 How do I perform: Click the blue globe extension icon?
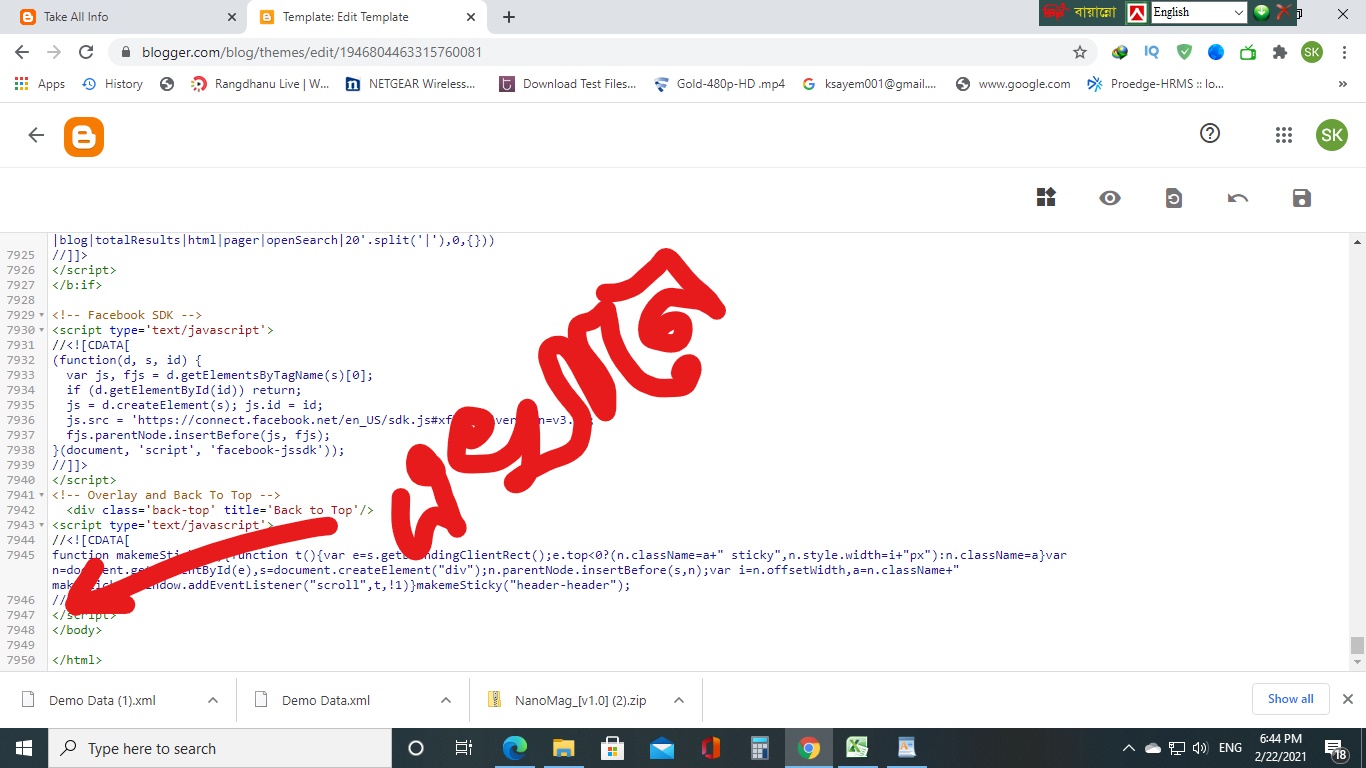[1216, 52]
